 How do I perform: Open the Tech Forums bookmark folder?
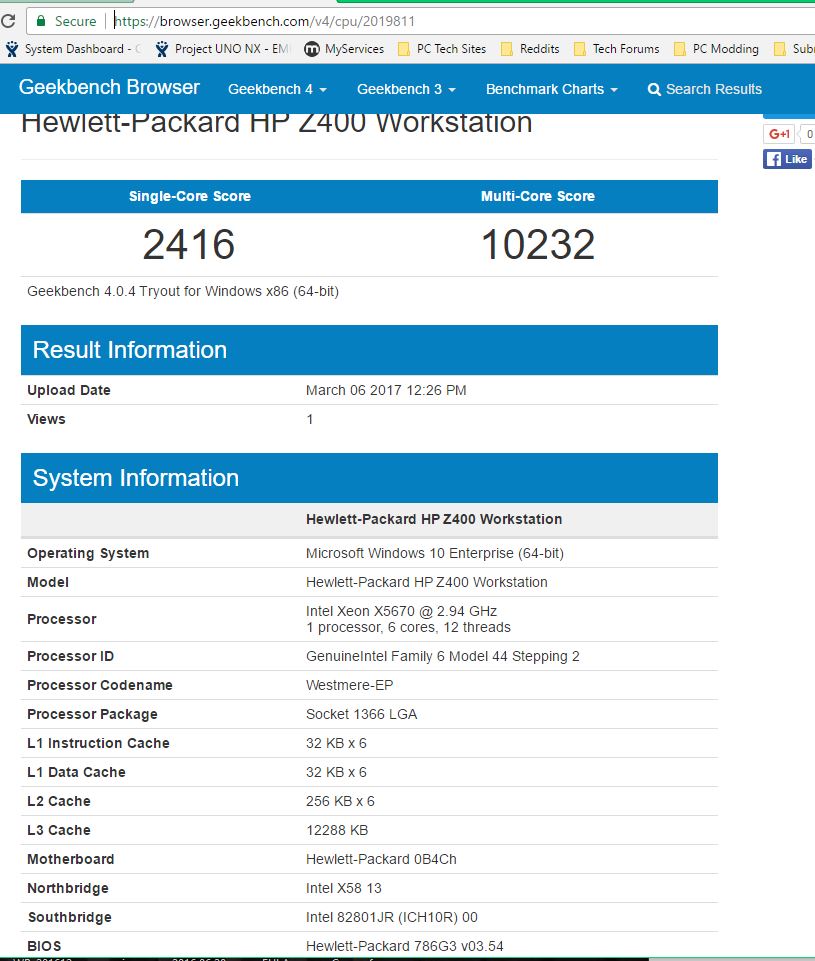coord(616,49)
